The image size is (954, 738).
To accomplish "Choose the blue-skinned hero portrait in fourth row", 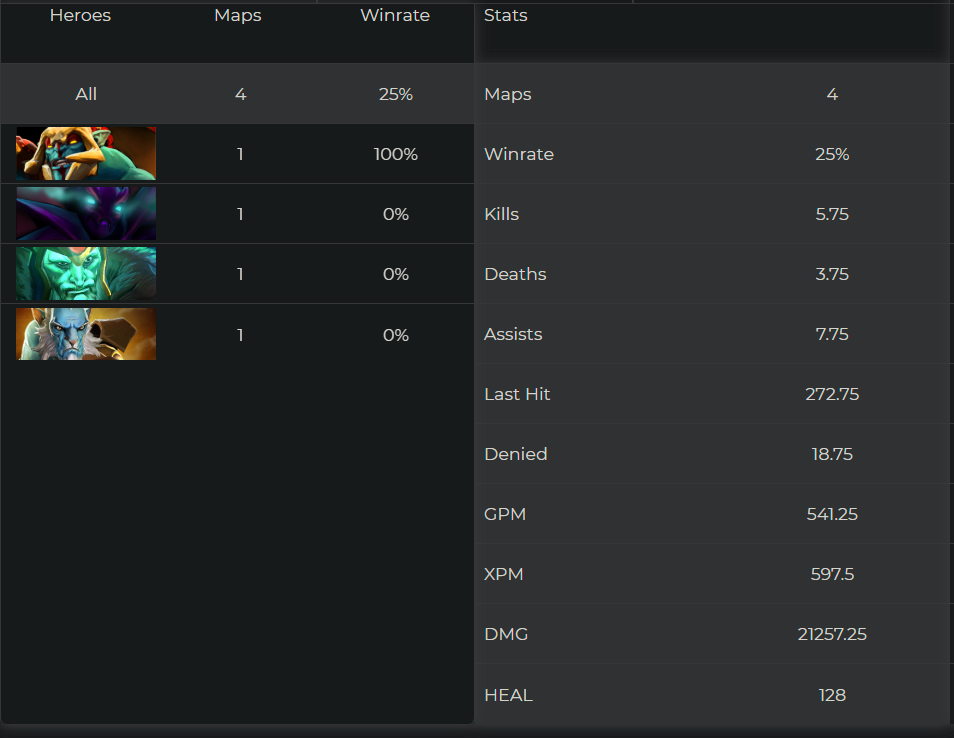I will coord(86,334).
